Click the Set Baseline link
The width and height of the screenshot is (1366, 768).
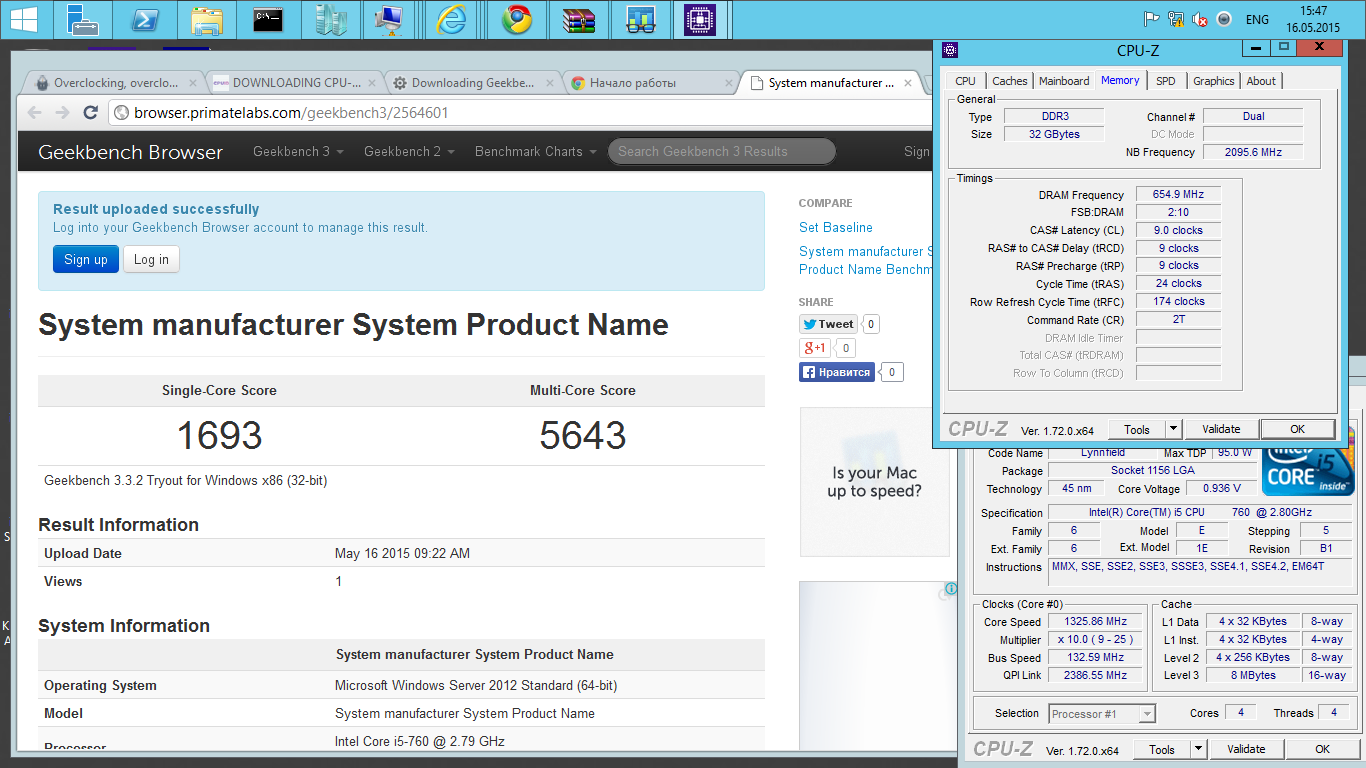click(836, 227)
